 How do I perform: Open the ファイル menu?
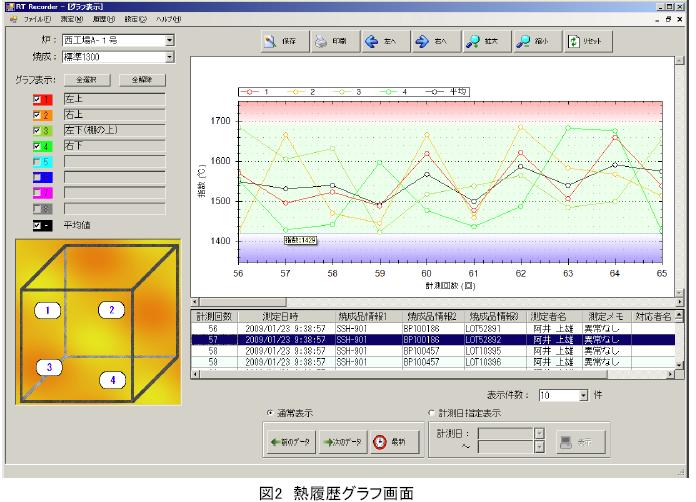pos(36,20)
